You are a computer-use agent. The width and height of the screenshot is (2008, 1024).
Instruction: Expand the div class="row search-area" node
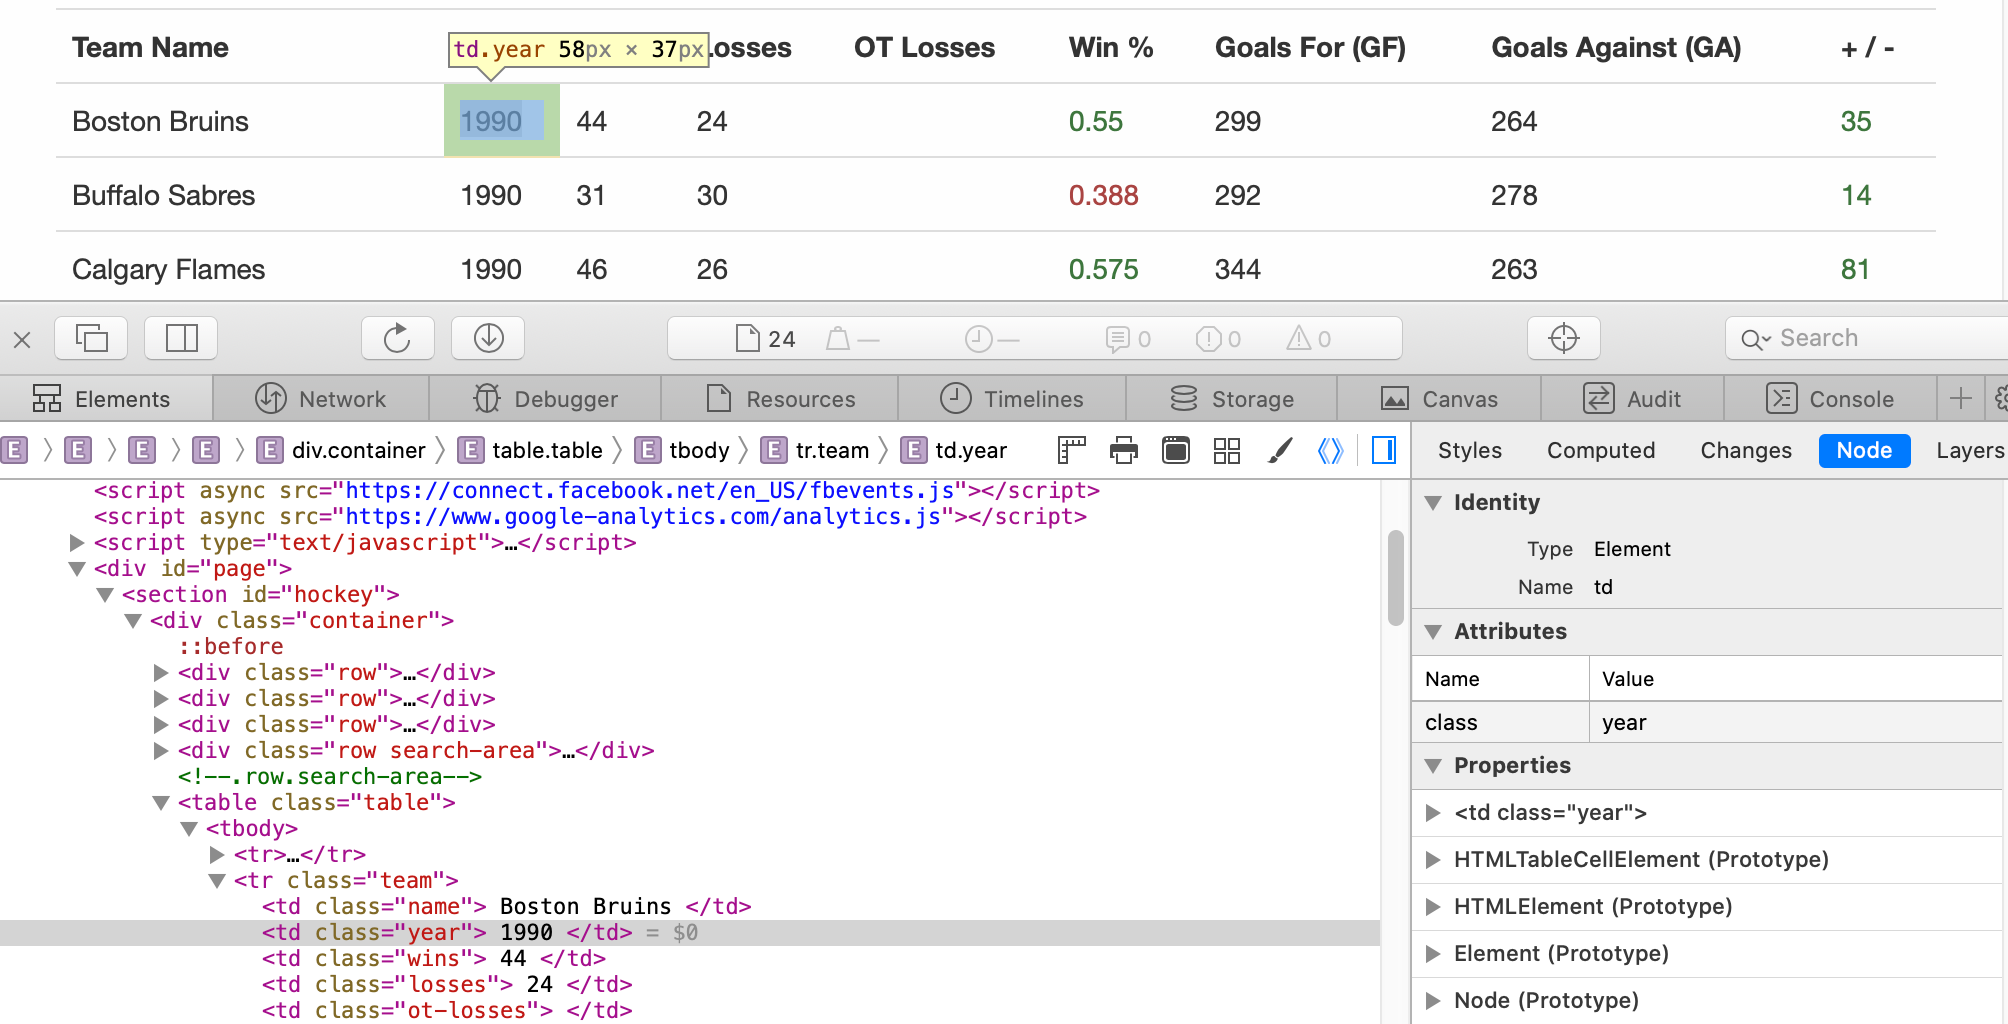[x=160, y=751]
